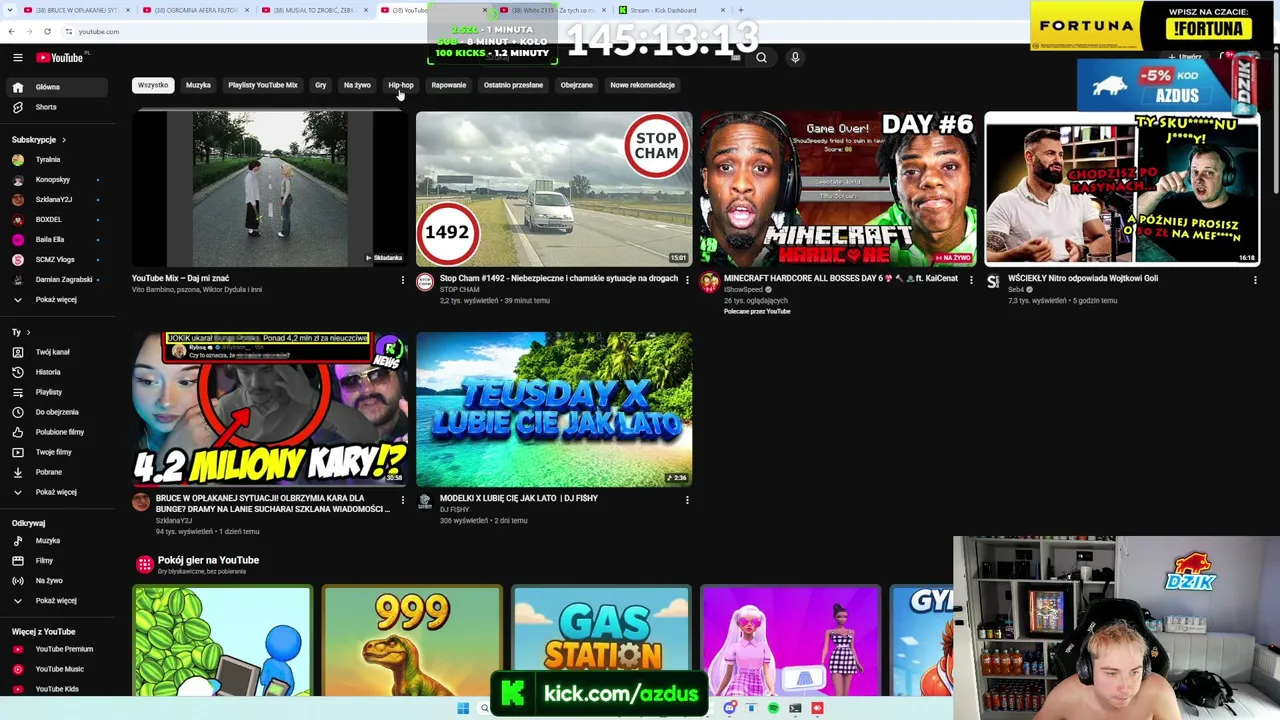This screenshot has height=720, width=1280.
Task: Click the YouTube search magnifier button
Action: [x=761, y=58]
